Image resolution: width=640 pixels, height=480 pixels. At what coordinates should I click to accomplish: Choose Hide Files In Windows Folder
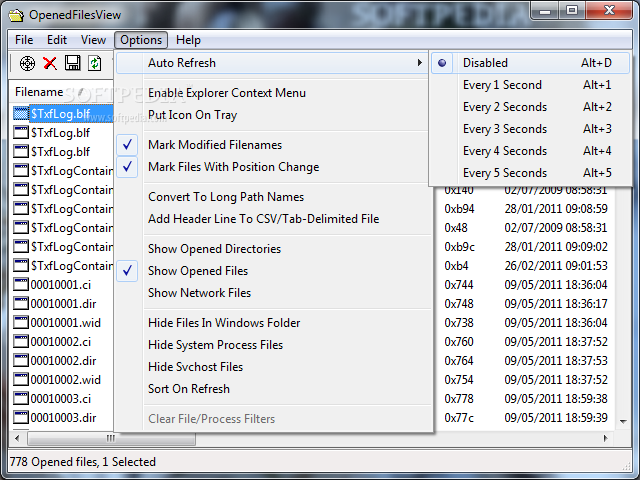point(273,323)
